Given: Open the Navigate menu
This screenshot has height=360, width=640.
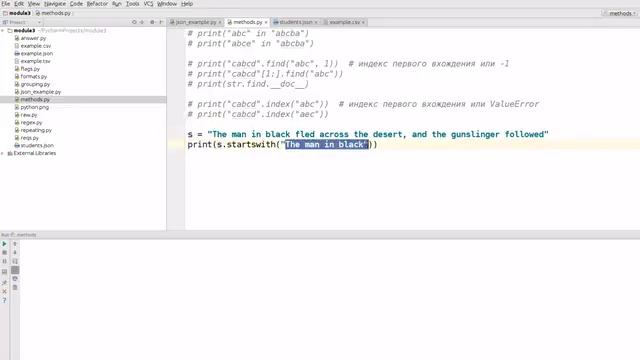Looking at the screenshot, I should coord(55,4).
